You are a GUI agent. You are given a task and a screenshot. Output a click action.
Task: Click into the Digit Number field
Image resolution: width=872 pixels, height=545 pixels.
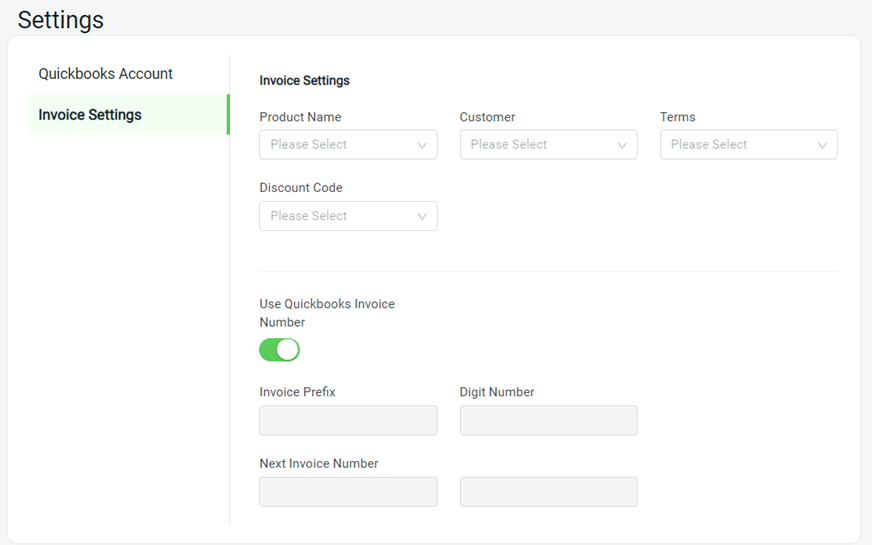(x=548, y=420)
